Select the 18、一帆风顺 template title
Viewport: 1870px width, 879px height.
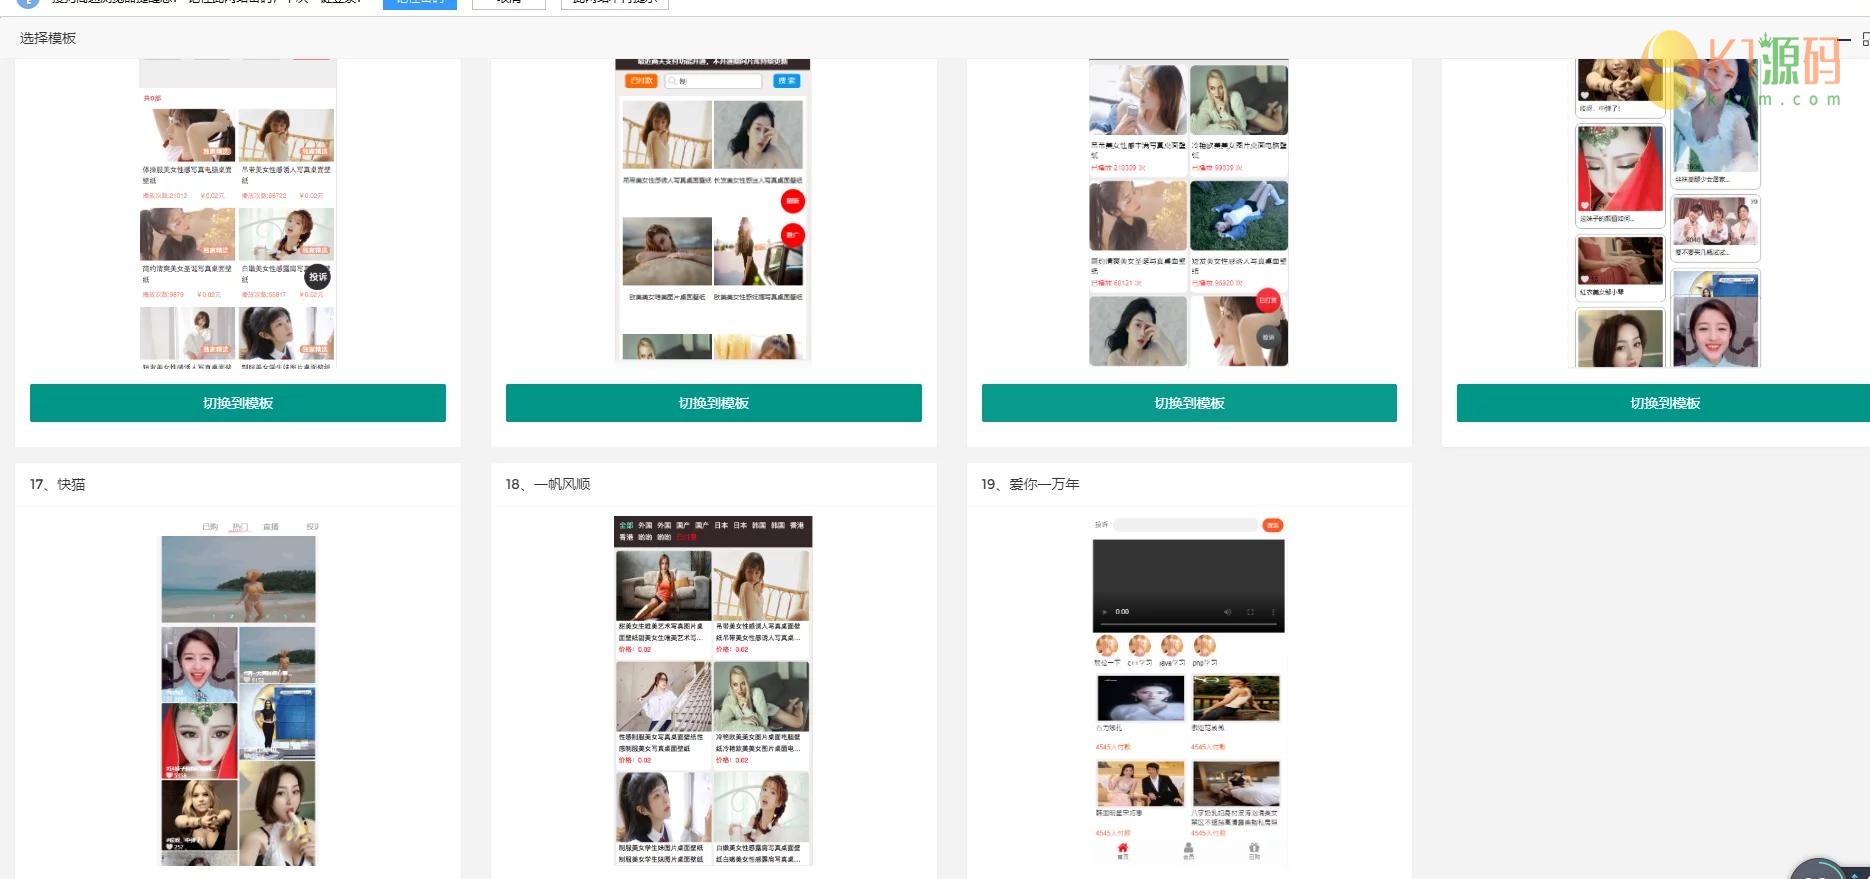click(548, 484)
